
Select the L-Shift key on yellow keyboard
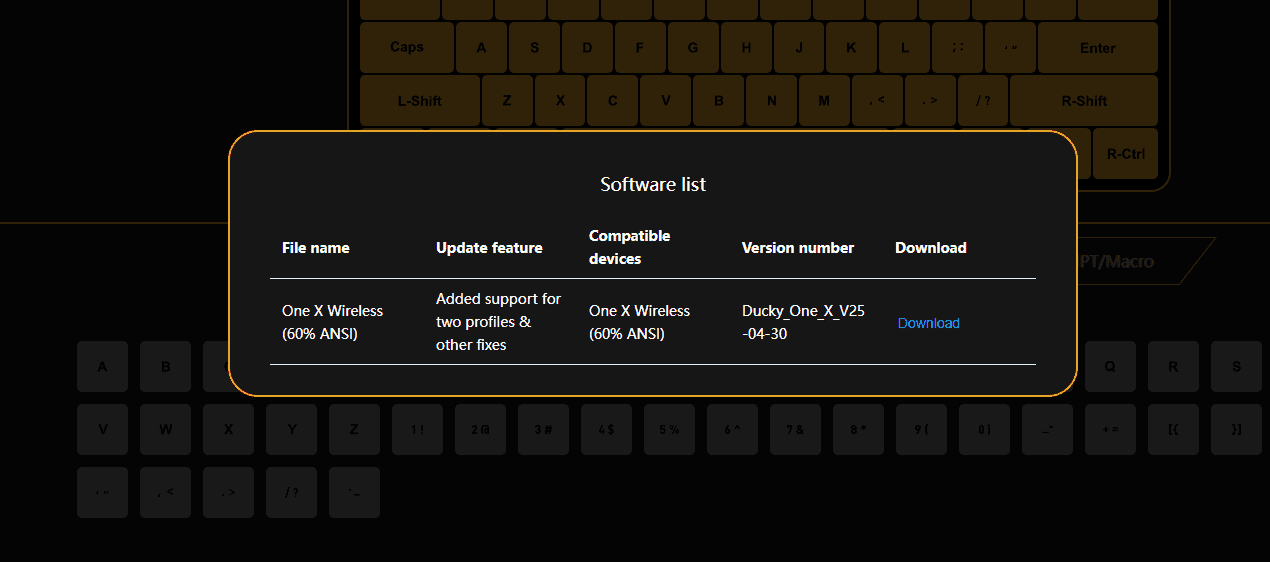pyautogui.click(x=419, y=100)
